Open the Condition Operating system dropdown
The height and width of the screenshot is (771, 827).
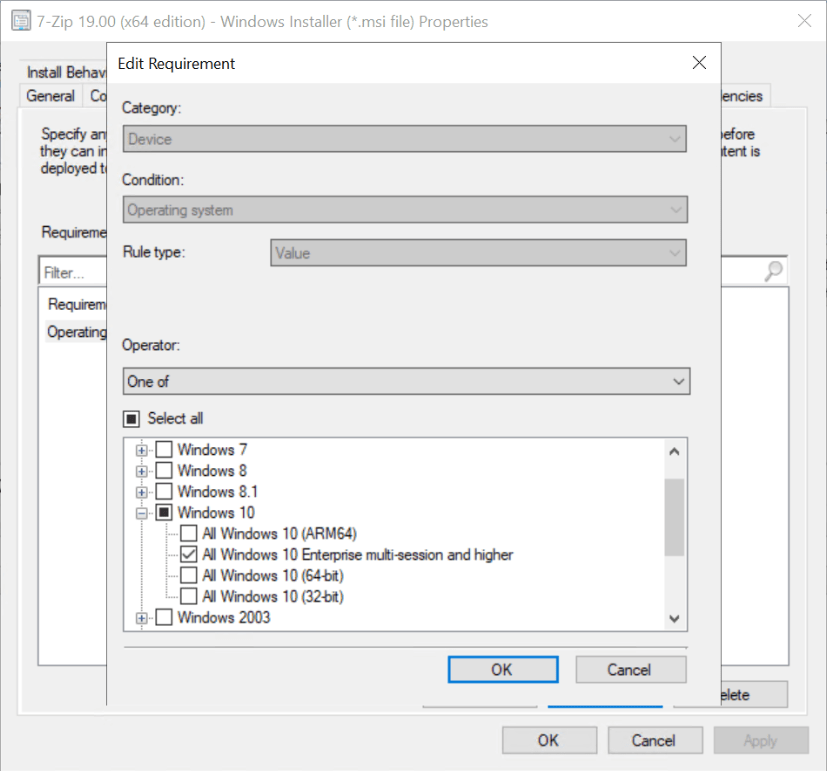coord(405,210)
